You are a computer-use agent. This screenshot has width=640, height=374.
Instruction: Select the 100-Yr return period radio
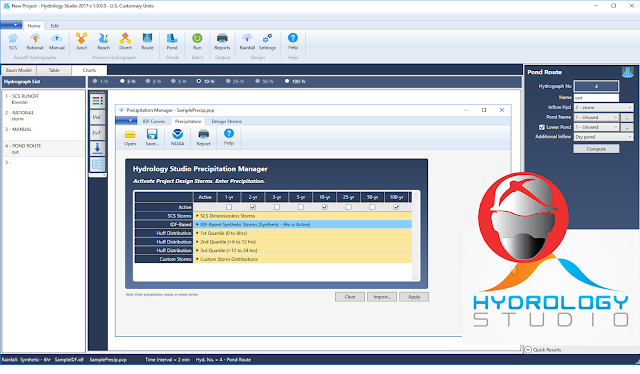pyautogui.click(x=287, y=81)
